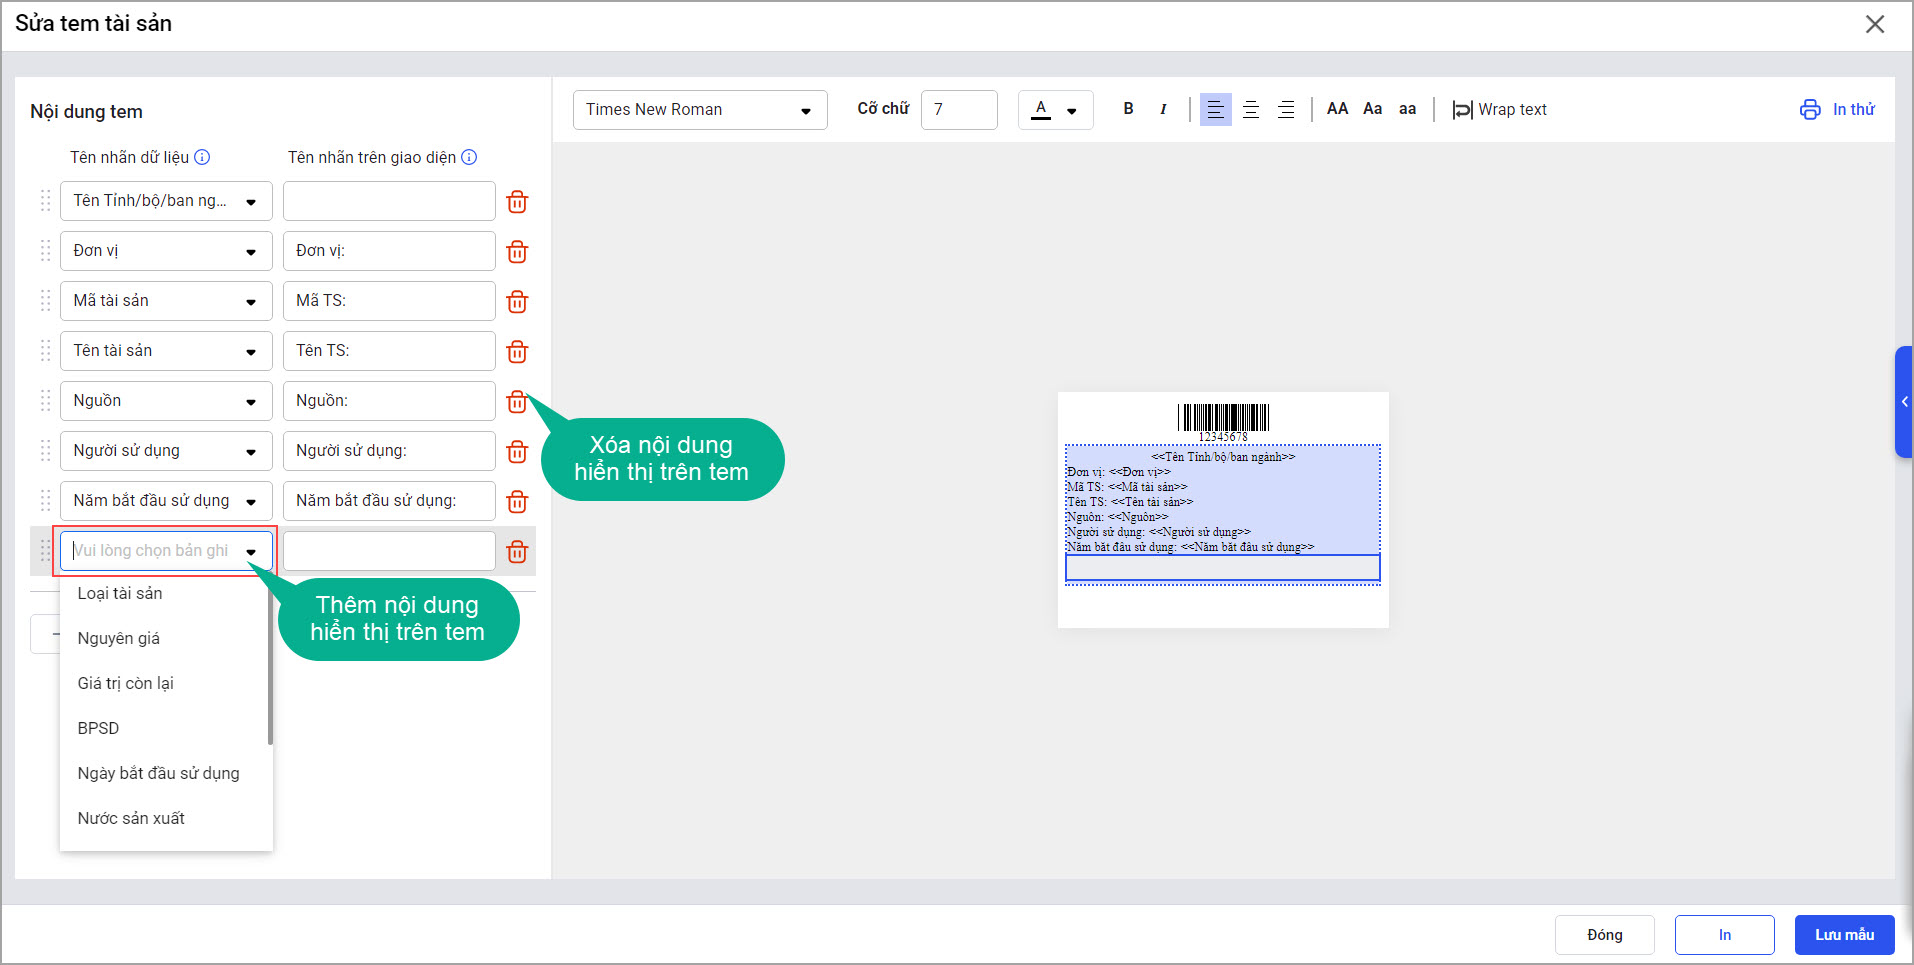Open the Times New Roman font dropdown
This screenshot has width=1914, height=965.
[x=699, y=110]
